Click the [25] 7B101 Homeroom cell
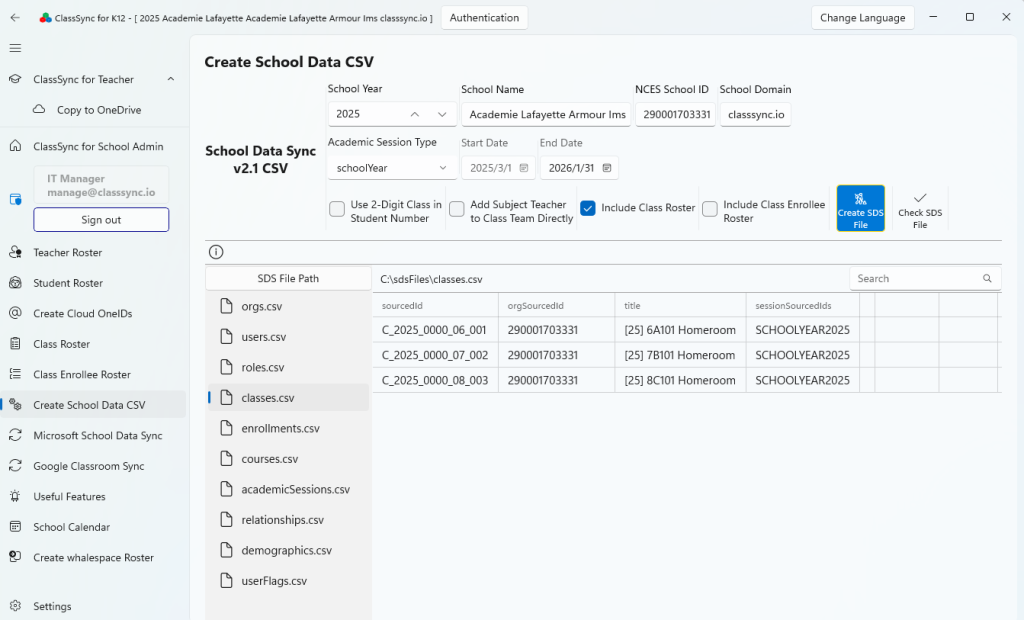 (x=680, y=355)
